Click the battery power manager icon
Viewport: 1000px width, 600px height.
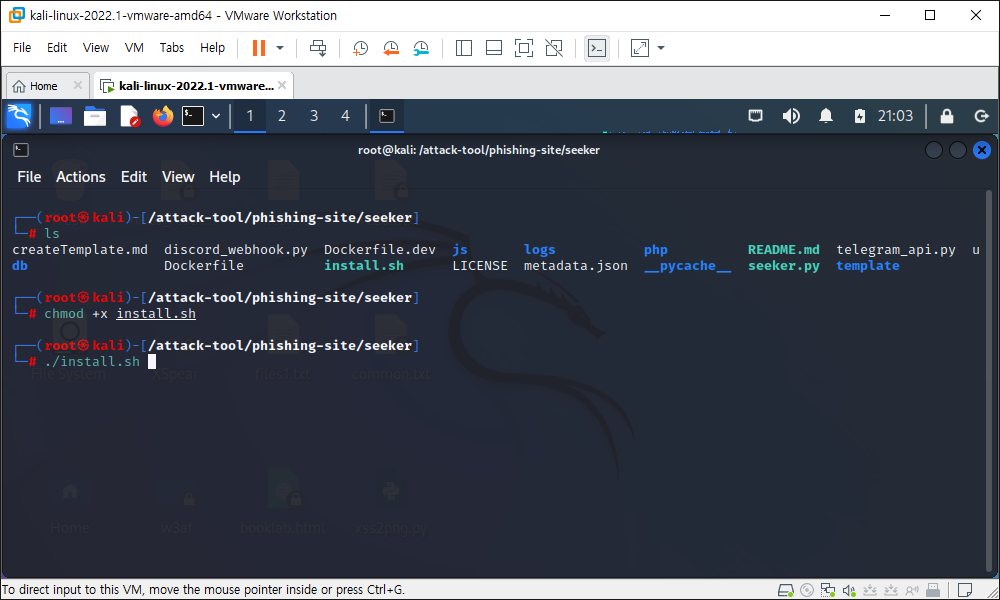[860, 116]
